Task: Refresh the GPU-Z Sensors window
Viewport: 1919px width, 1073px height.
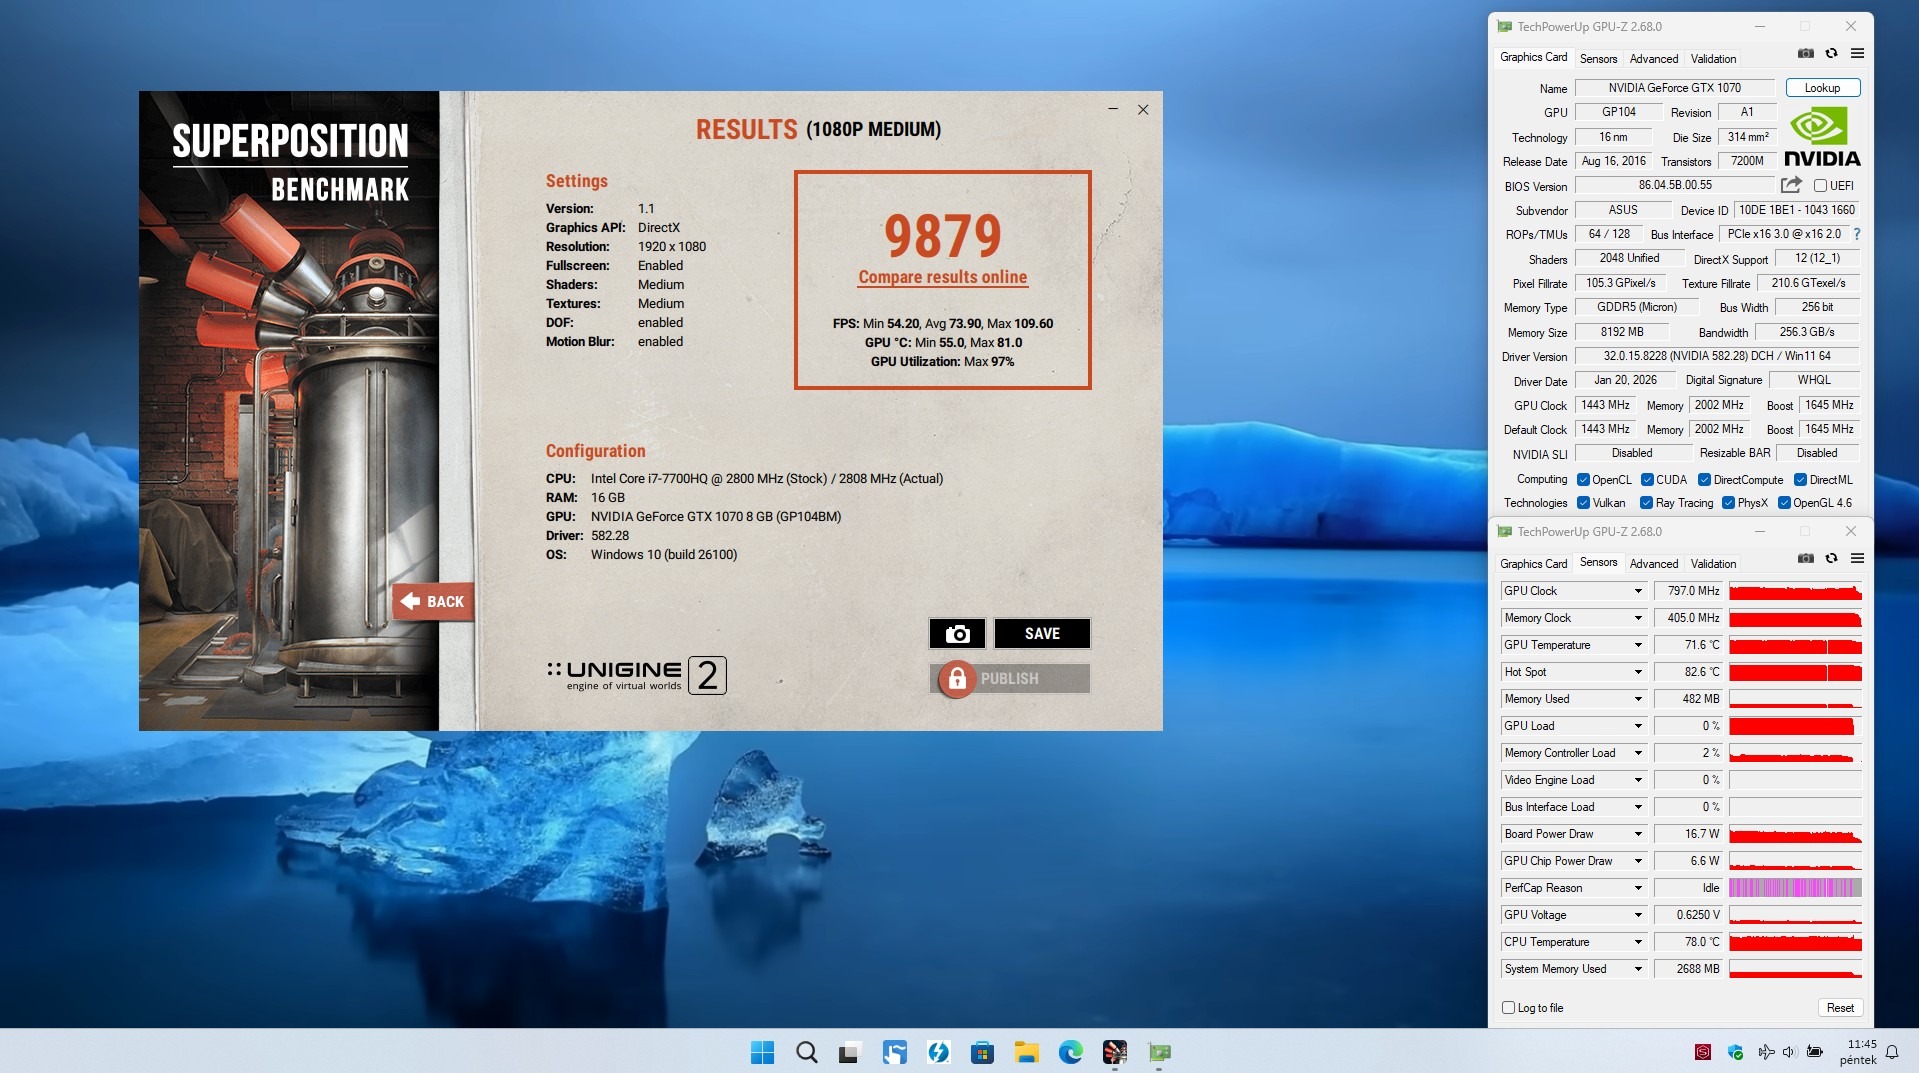Action: [x=1831, y=558]
